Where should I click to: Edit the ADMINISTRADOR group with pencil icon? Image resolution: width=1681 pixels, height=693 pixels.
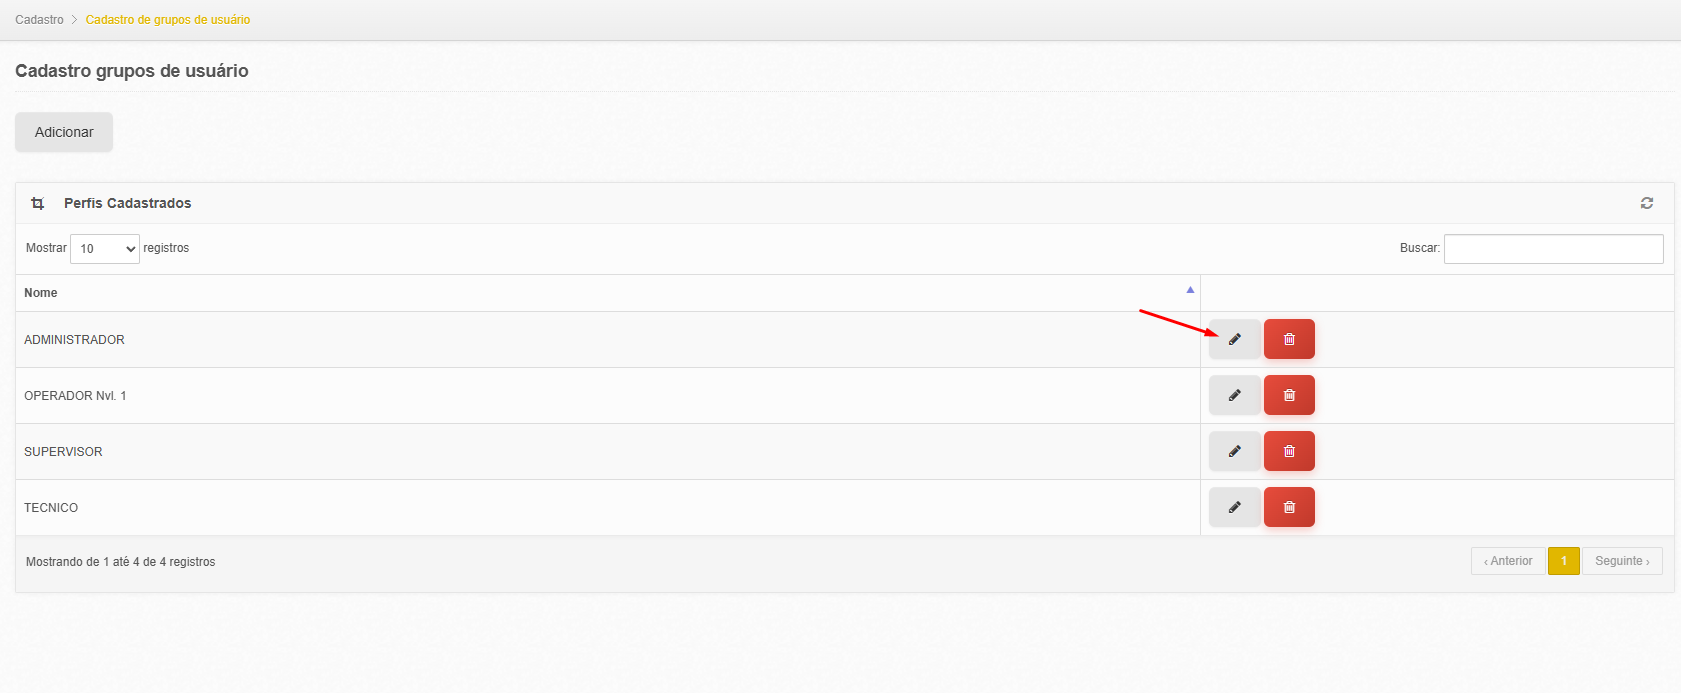click(1234, 339)
